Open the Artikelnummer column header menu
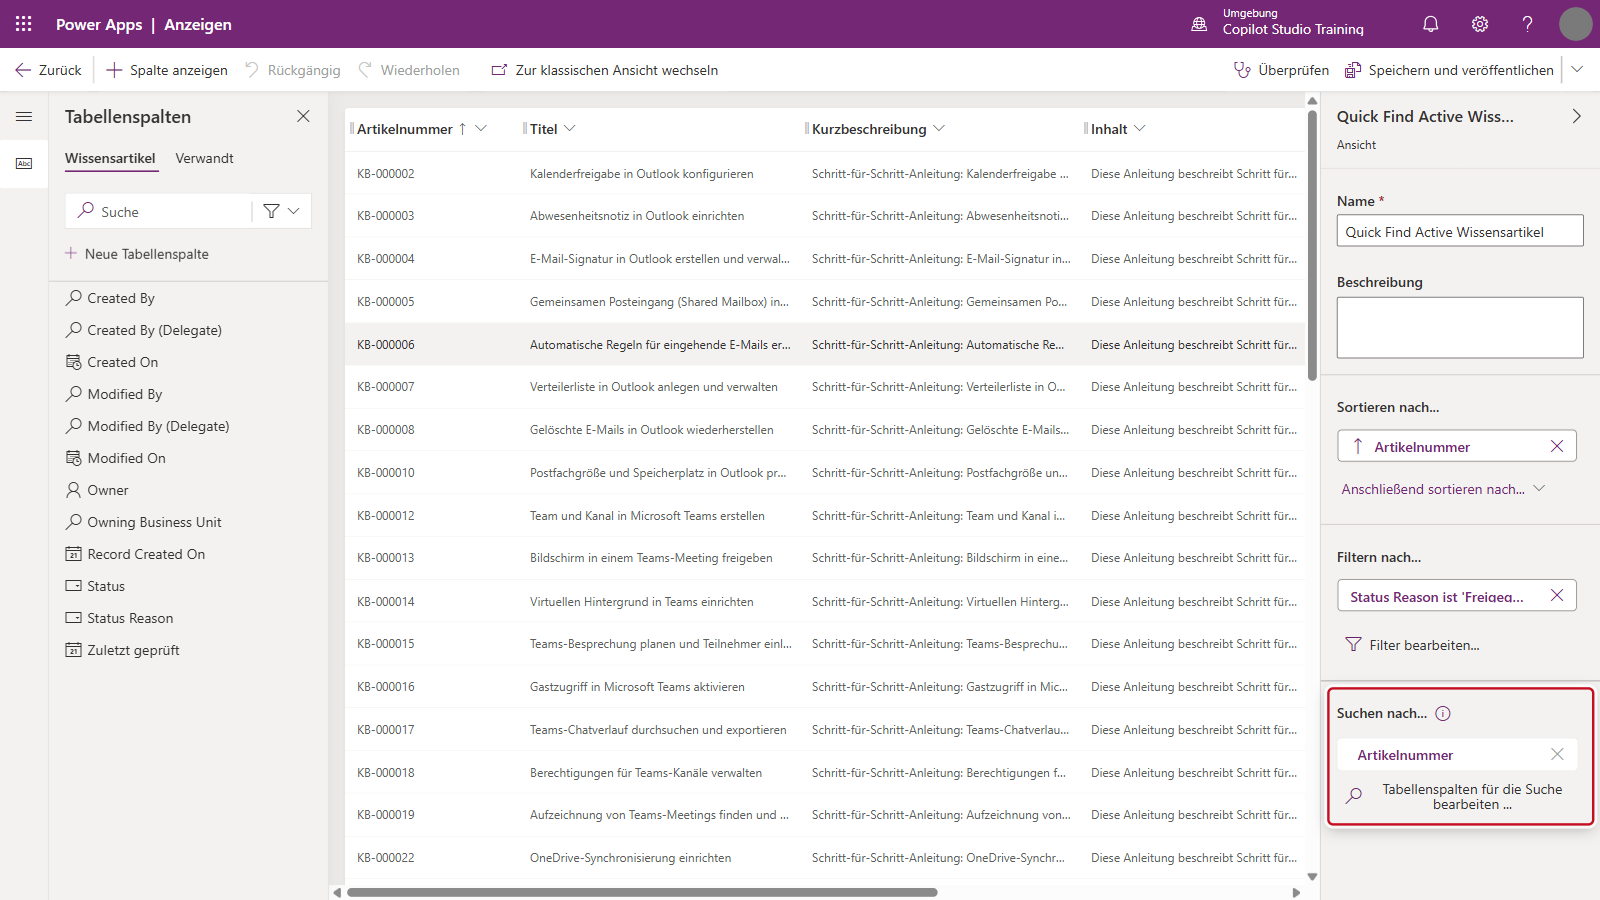Image resolution: width=1600 pixels, height=900 pixels. 481,128
